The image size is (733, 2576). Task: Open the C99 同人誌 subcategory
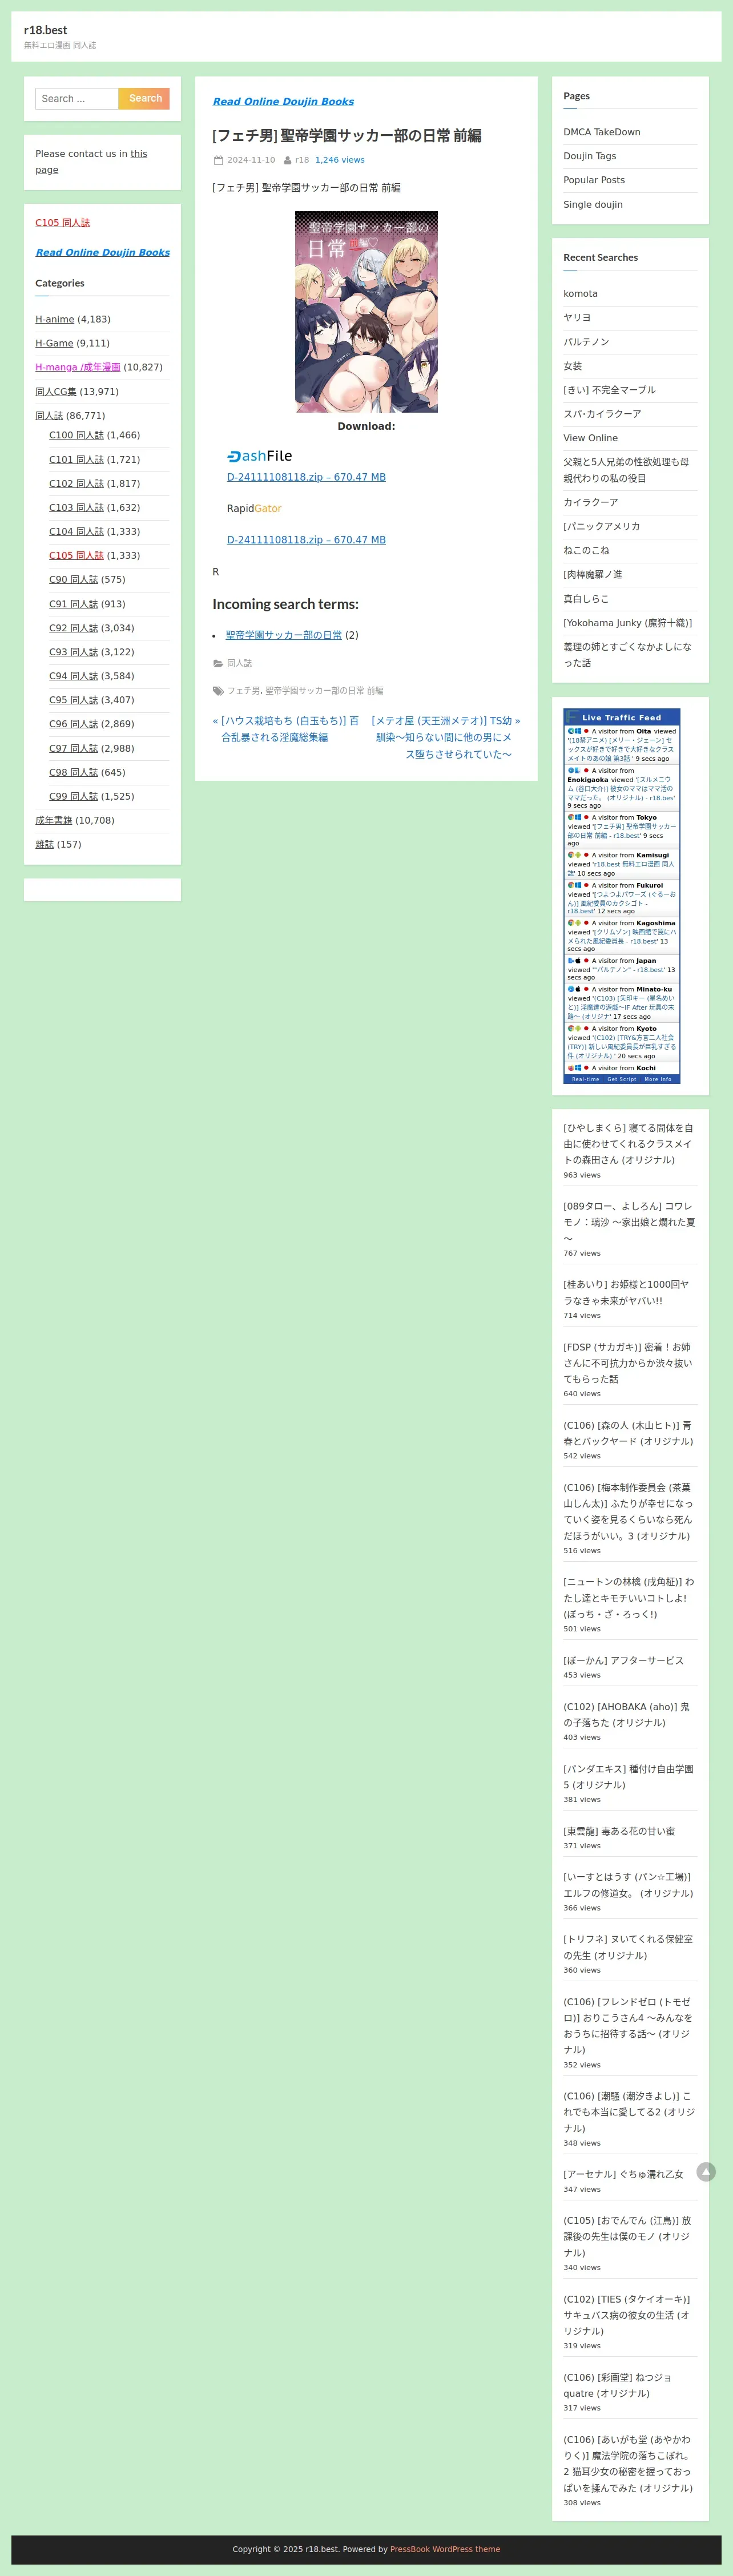[74, 796]
